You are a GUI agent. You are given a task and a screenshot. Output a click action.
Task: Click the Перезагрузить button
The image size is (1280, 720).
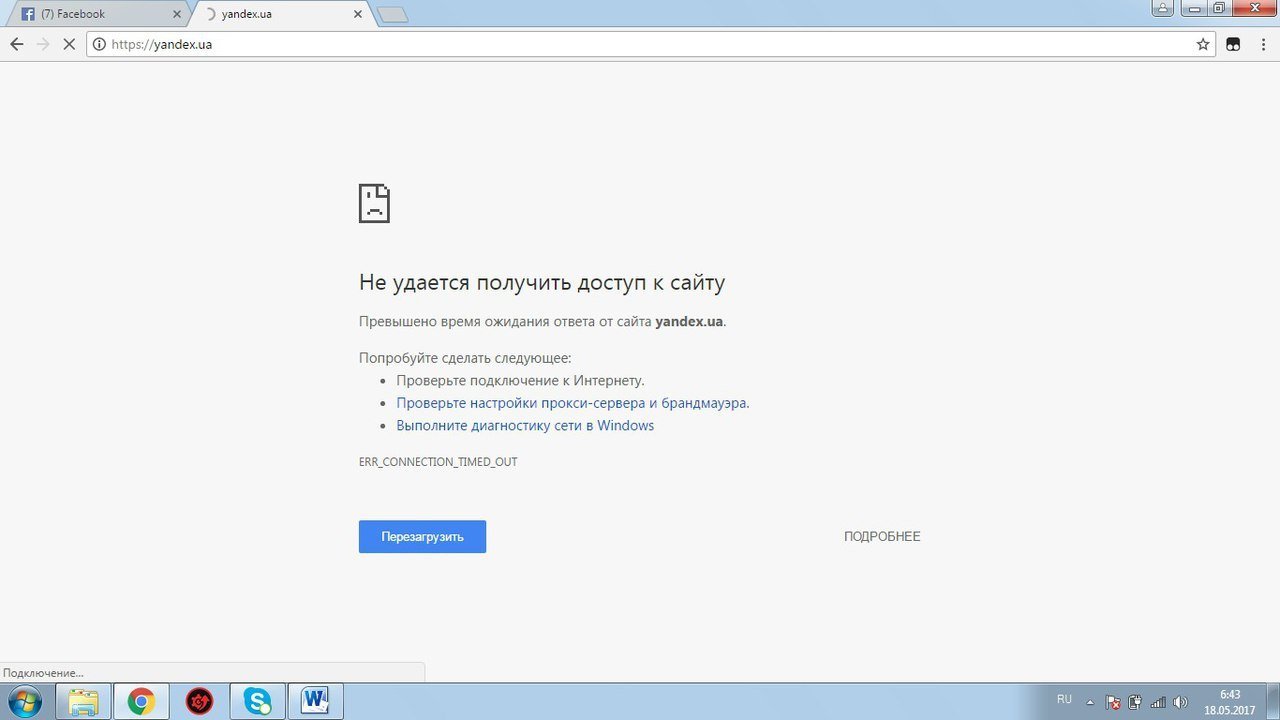422,537
